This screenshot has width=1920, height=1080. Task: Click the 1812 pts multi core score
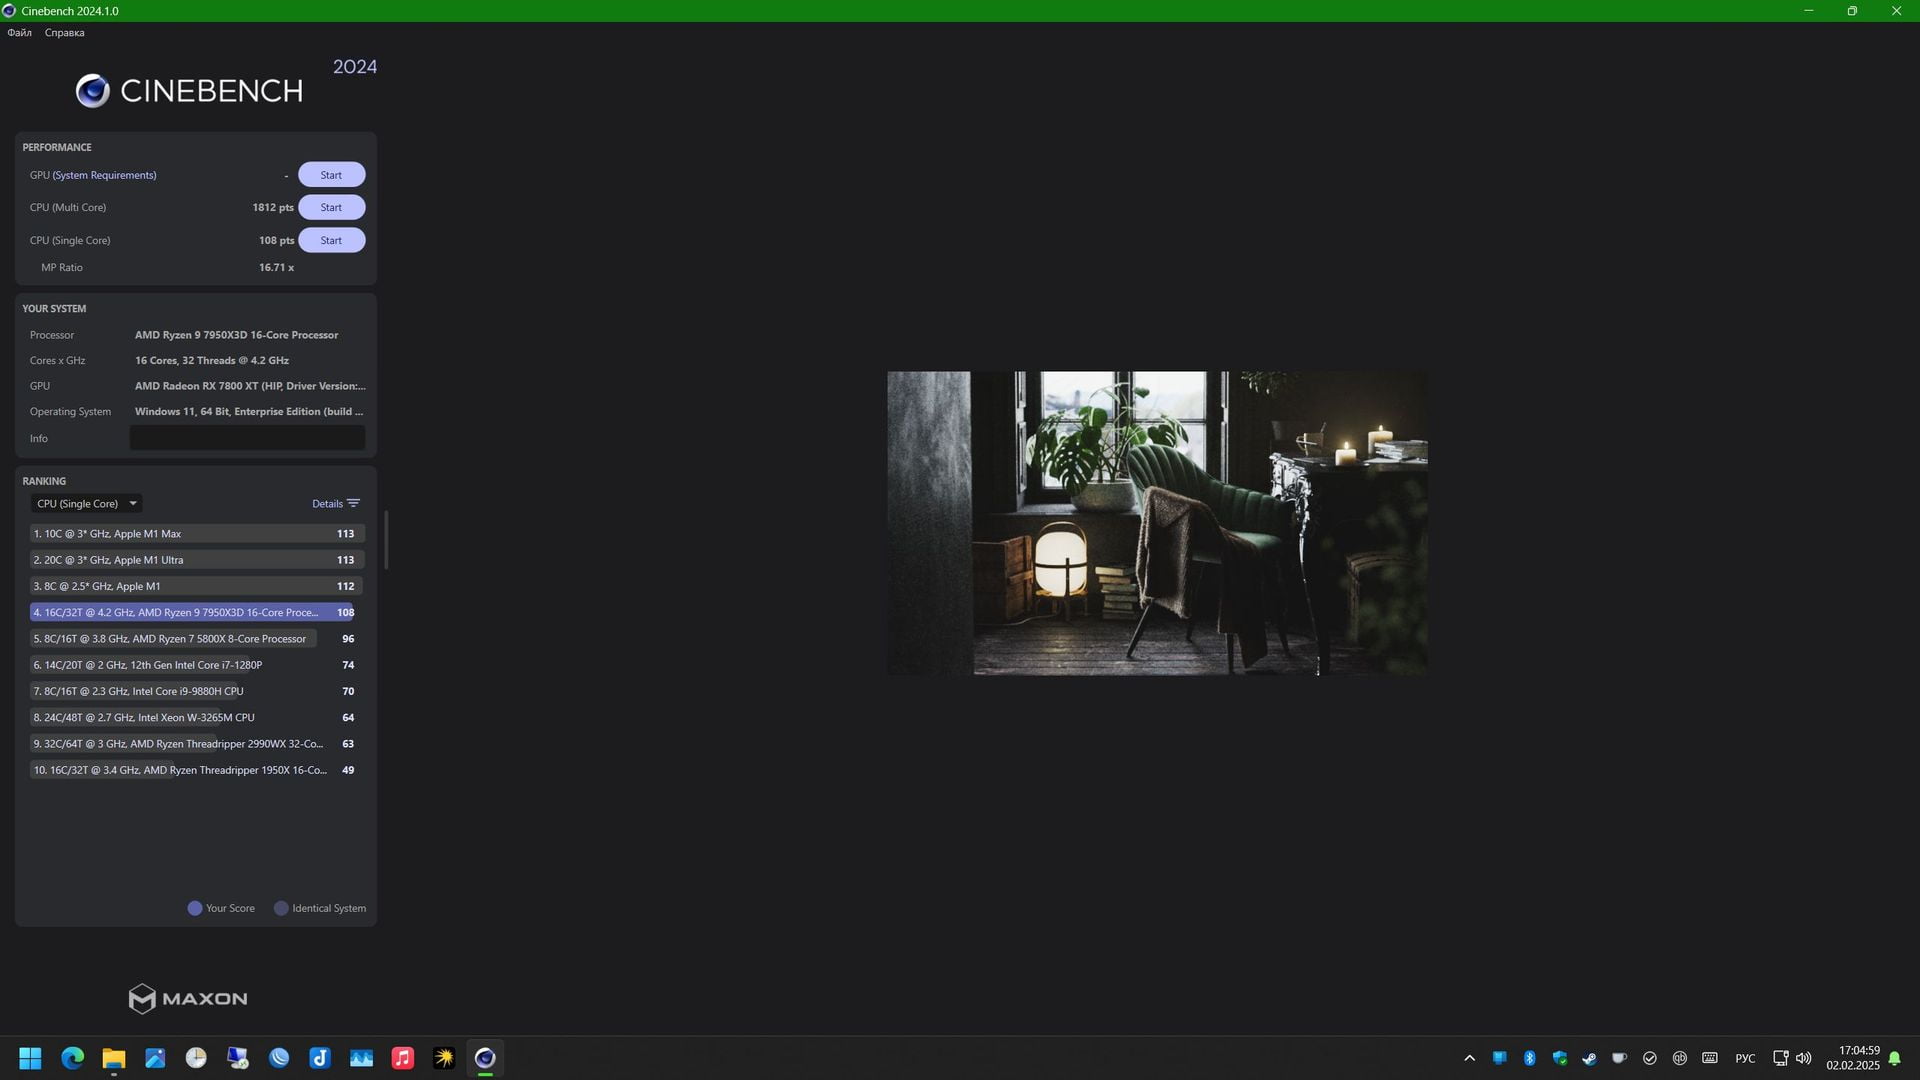point(273,207)
